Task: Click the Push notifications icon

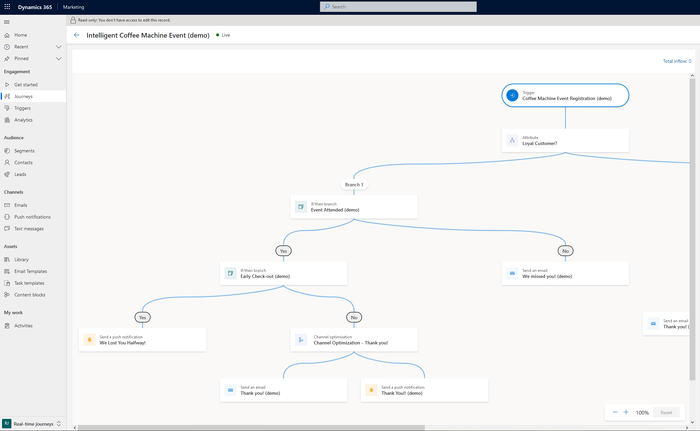Action: (x=7, y=217)
